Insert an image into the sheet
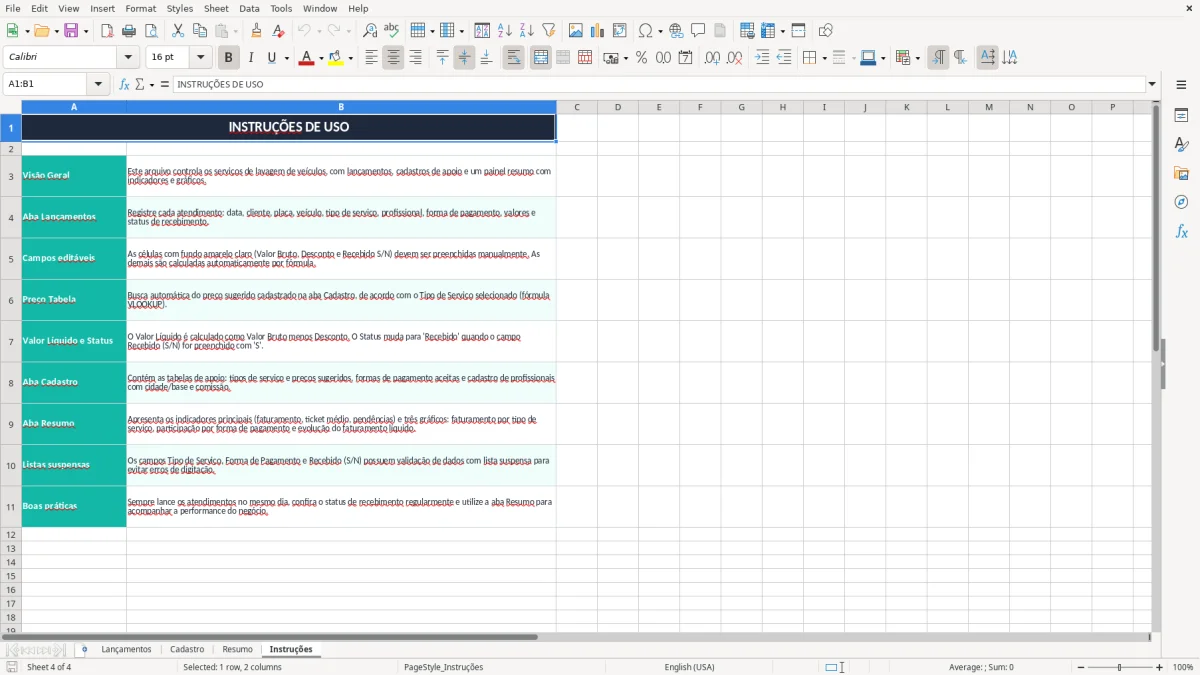Viewport: 1200px width, 675px height. (575, 31)
